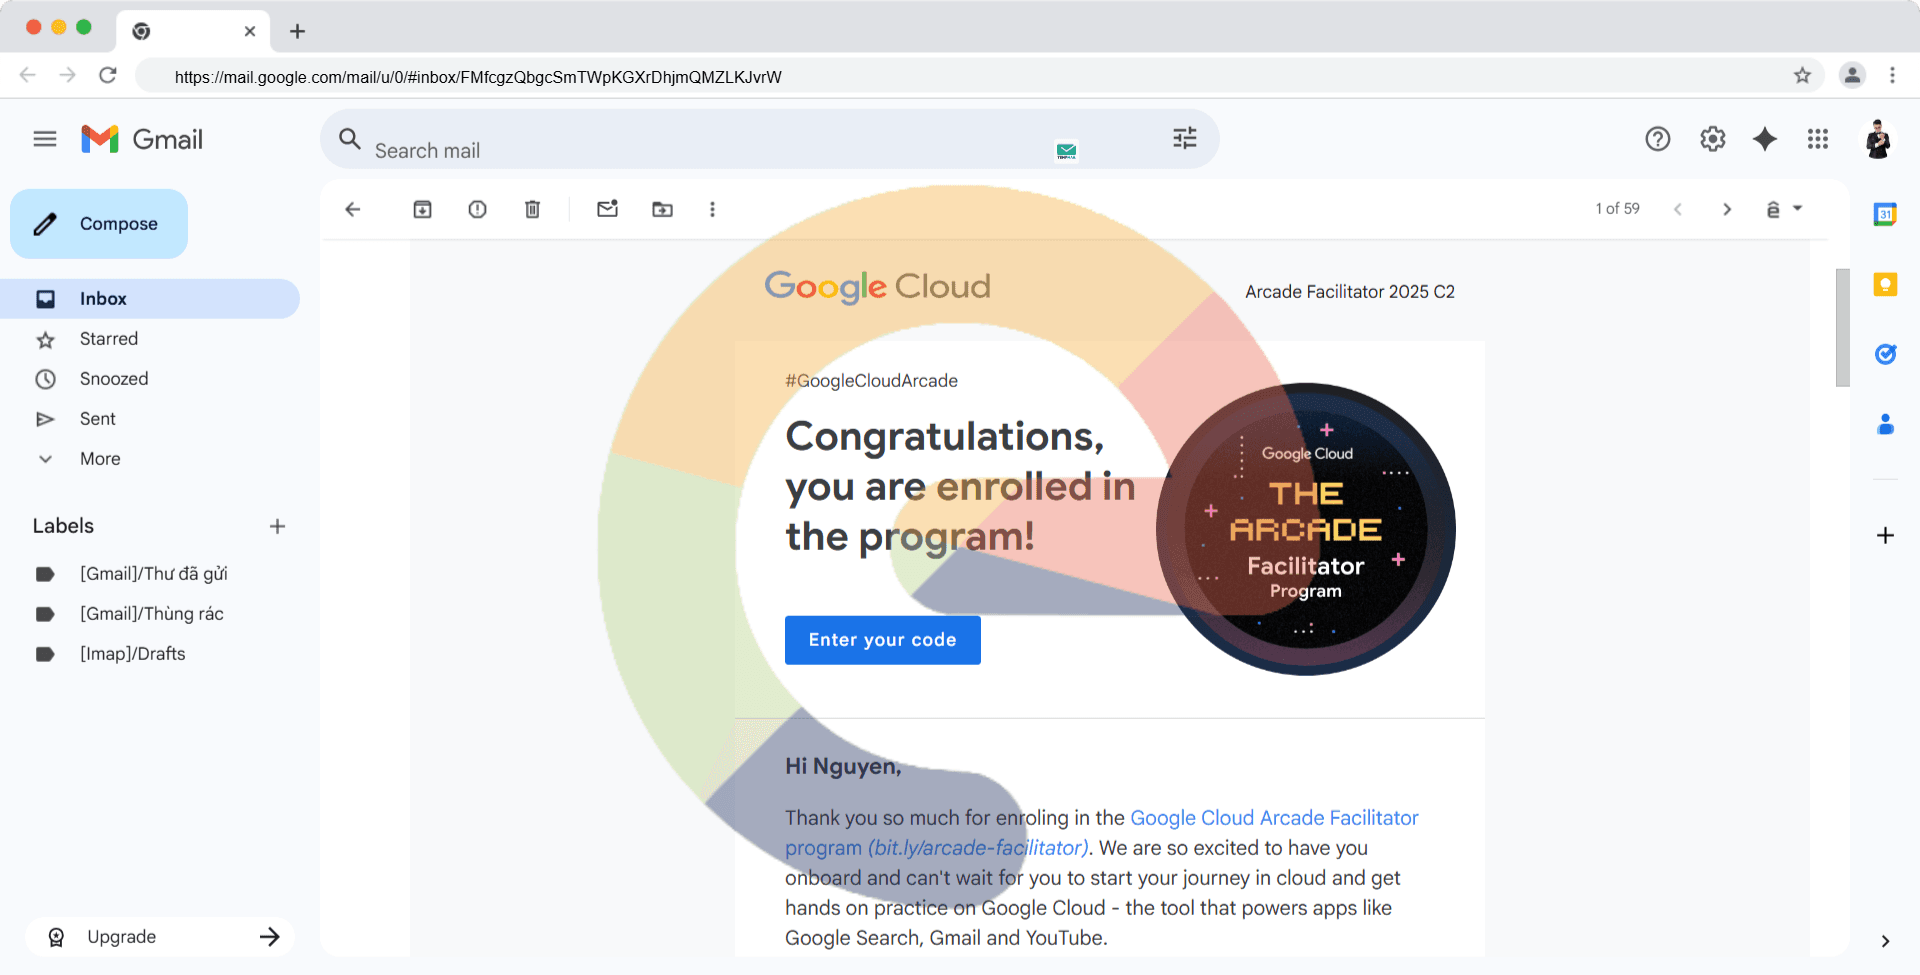
Task: Open the Google apps grid
Action: pos(1818,139)
